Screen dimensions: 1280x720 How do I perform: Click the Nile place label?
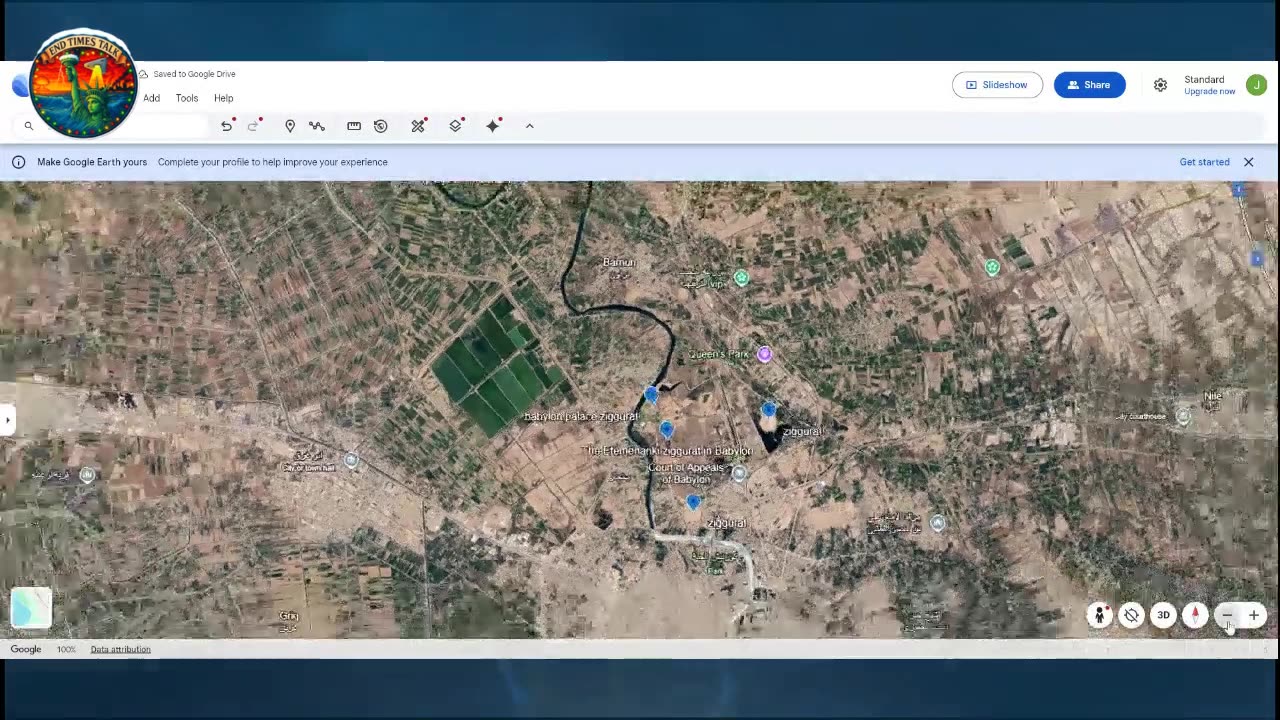click(x=1213, y=396)
